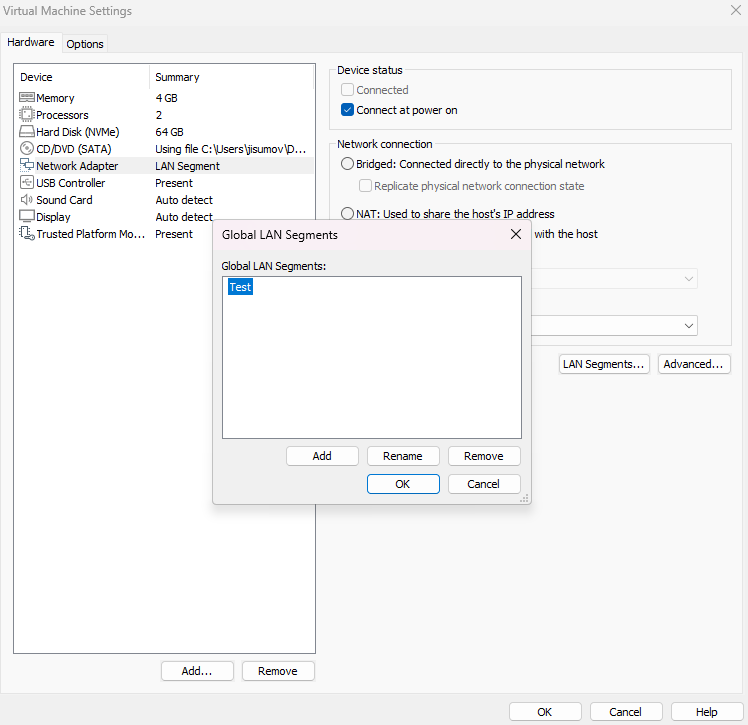The height and width of the screenshot is (725, 748).
Task: Select the USB Controller icon
Action: point(27,183)
